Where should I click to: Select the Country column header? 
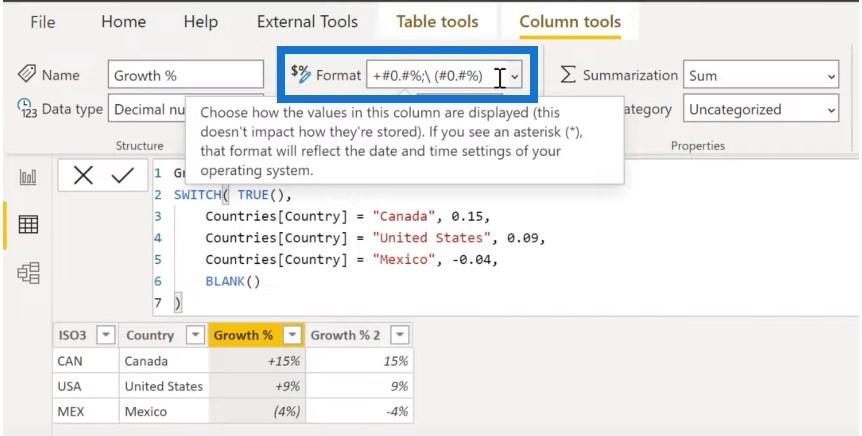(x=150, y=335)
